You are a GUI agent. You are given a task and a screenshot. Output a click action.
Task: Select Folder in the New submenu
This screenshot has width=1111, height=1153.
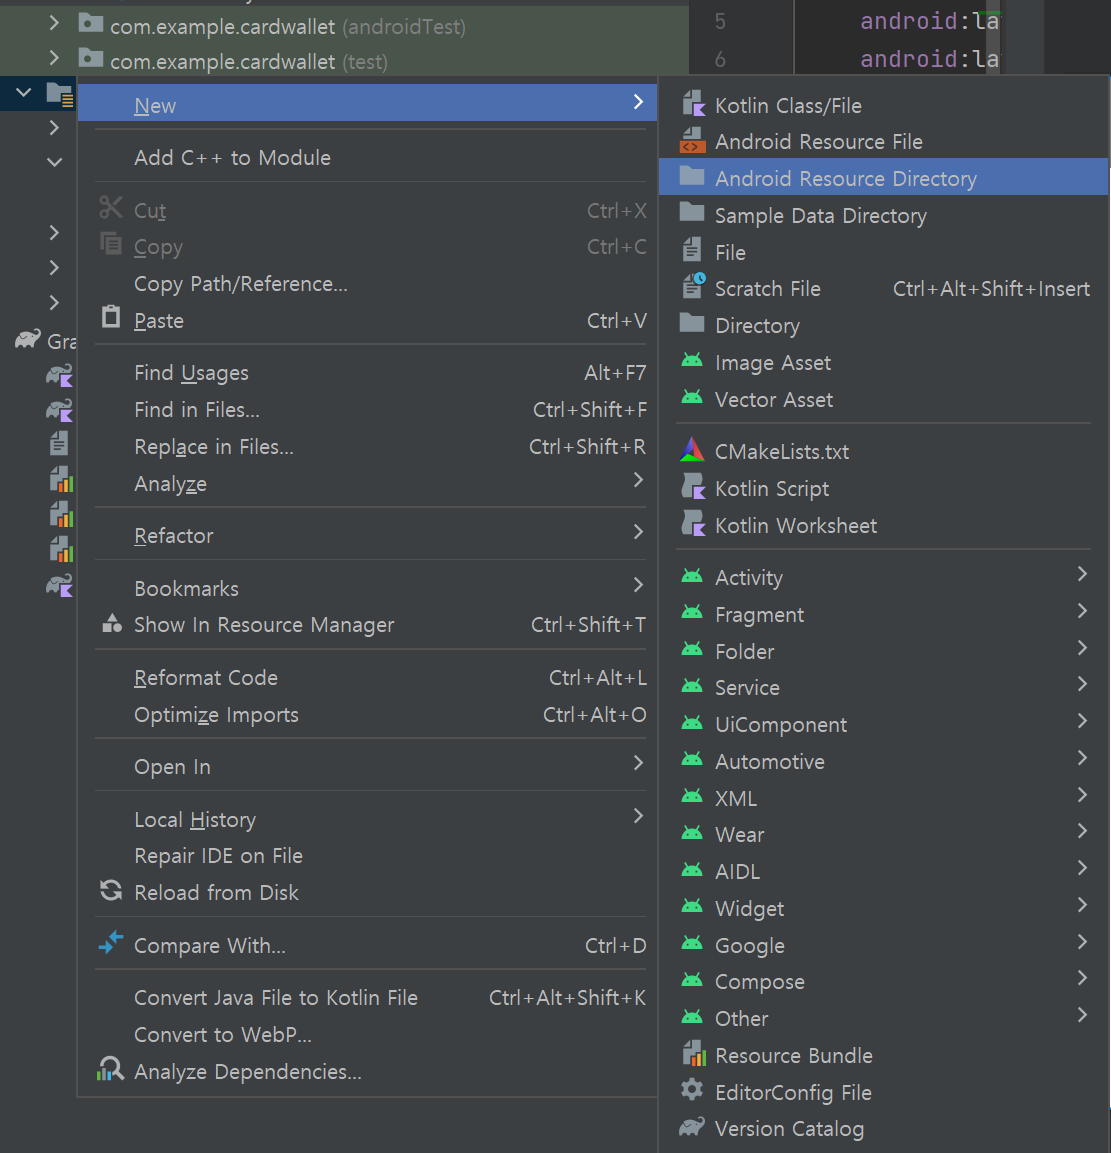883,651
